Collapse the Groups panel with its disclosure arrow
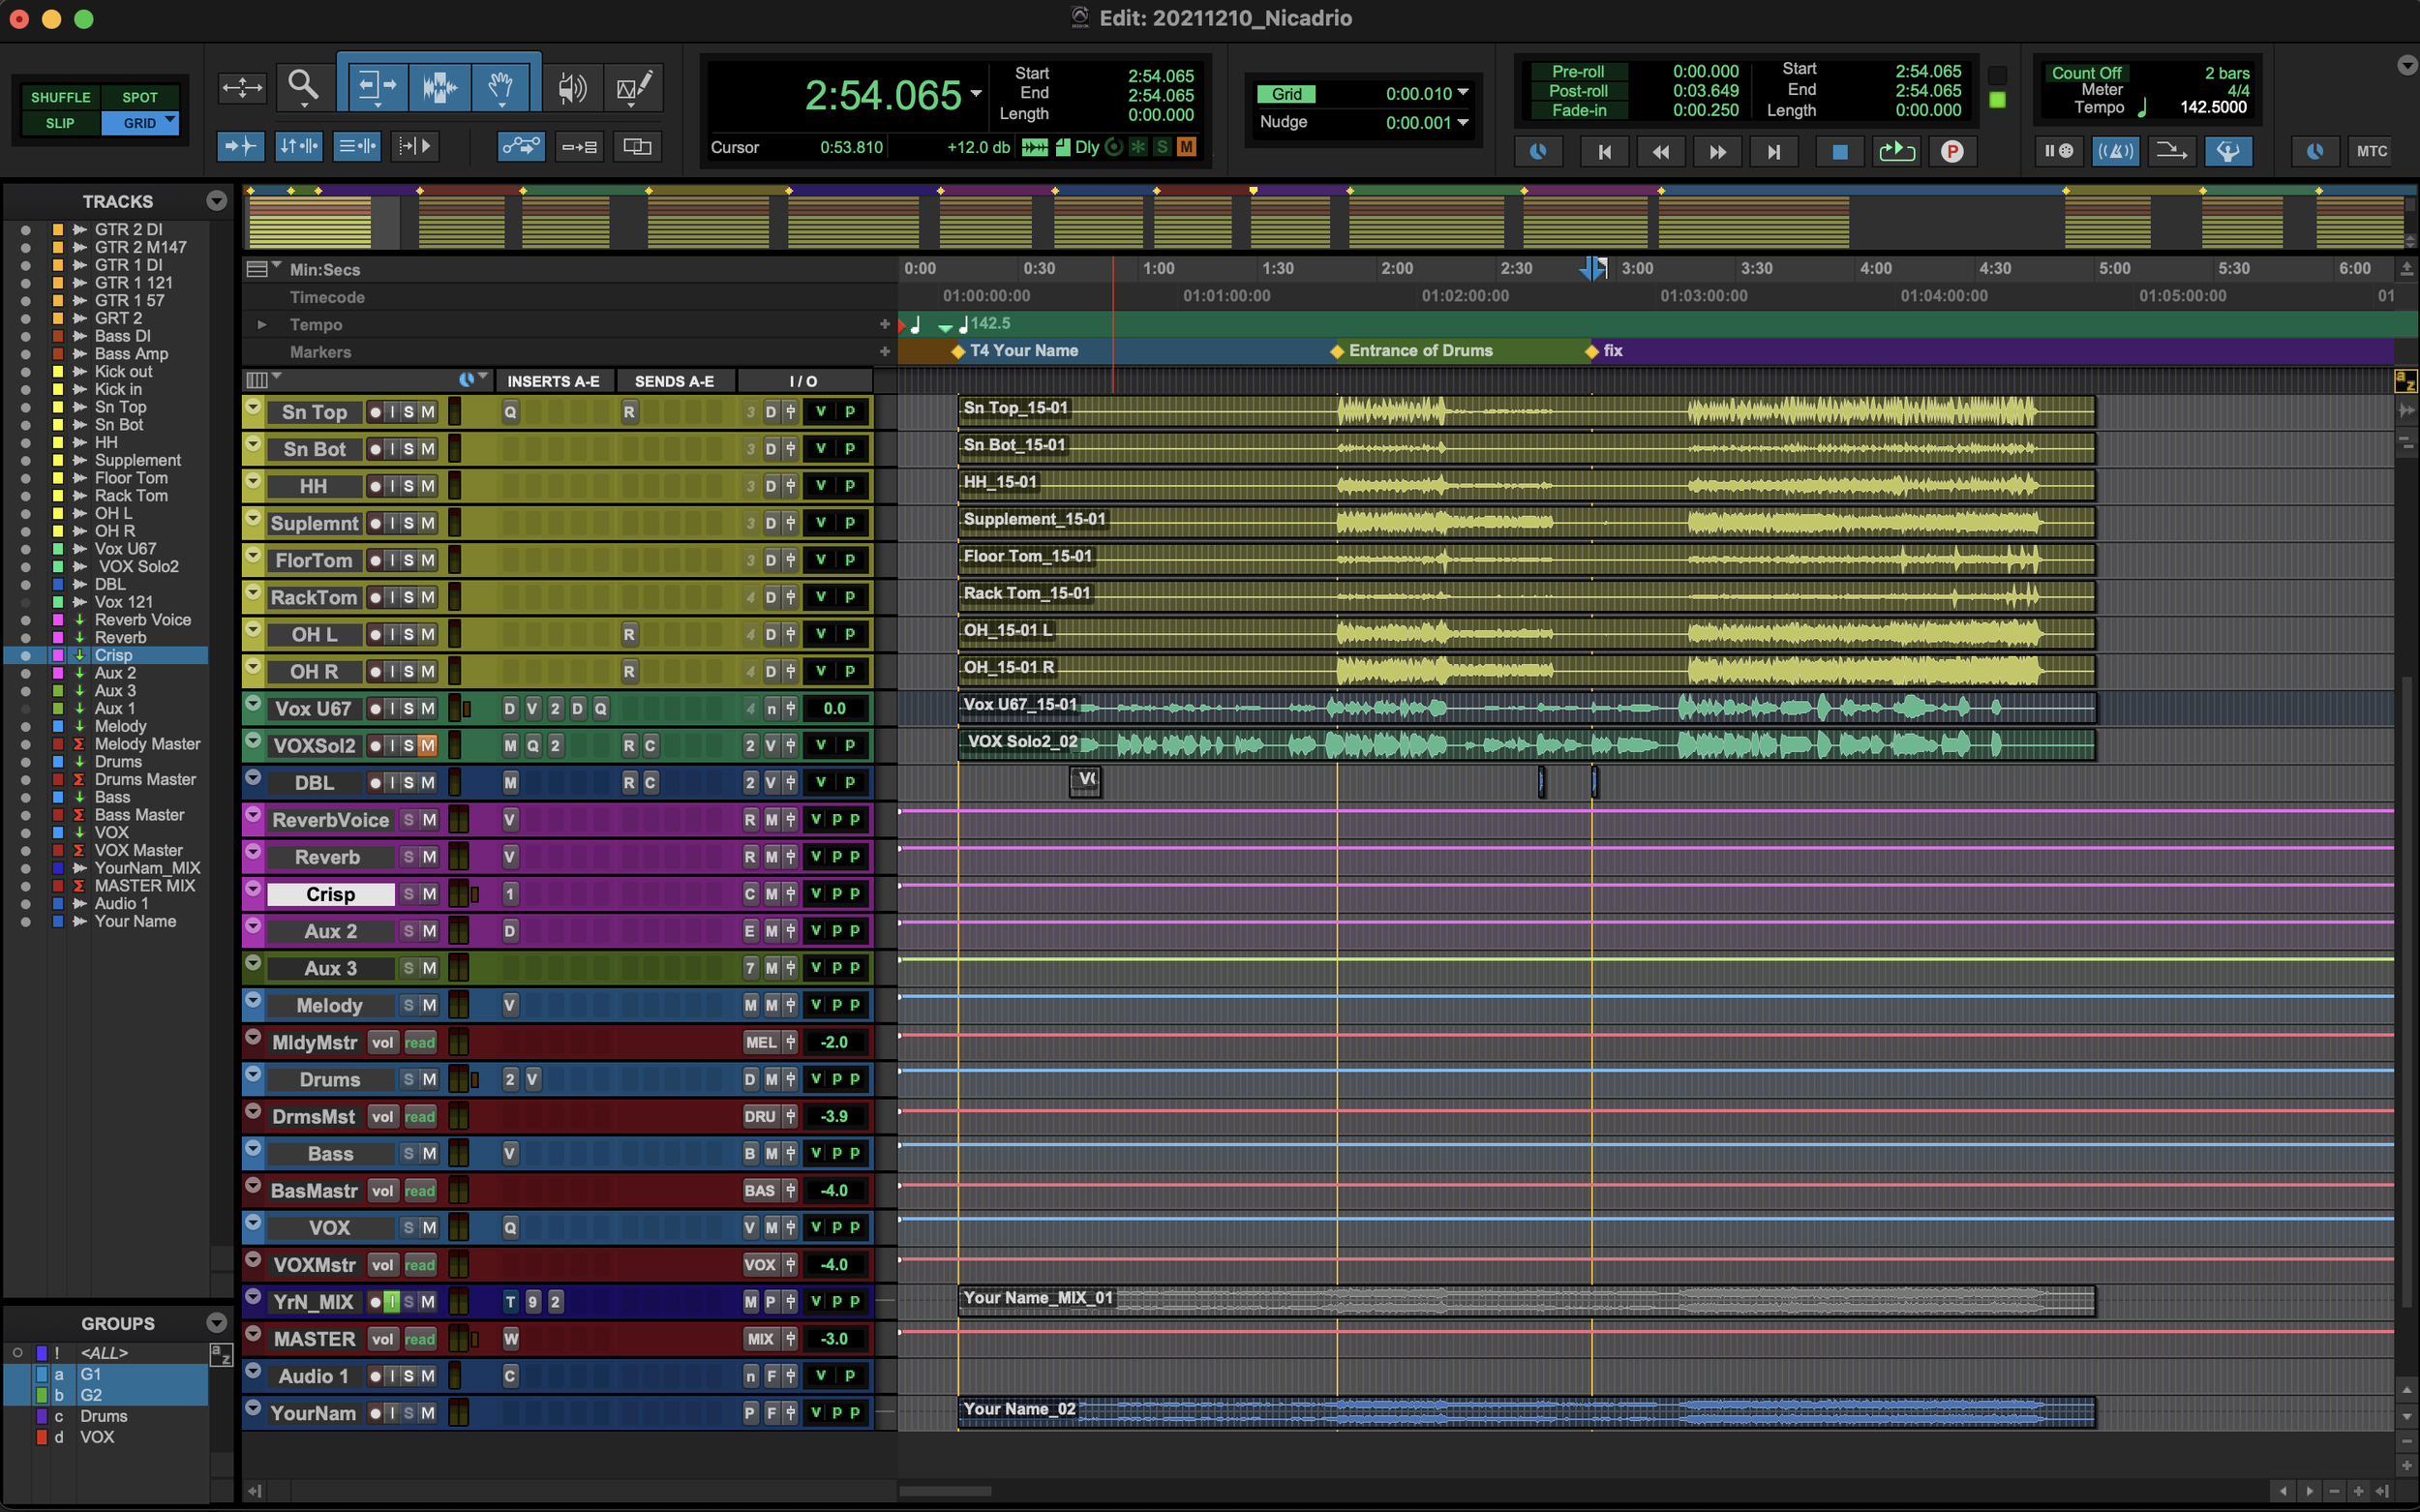The width and height of the screenshot is (2420, 1512). point(217,1323)
